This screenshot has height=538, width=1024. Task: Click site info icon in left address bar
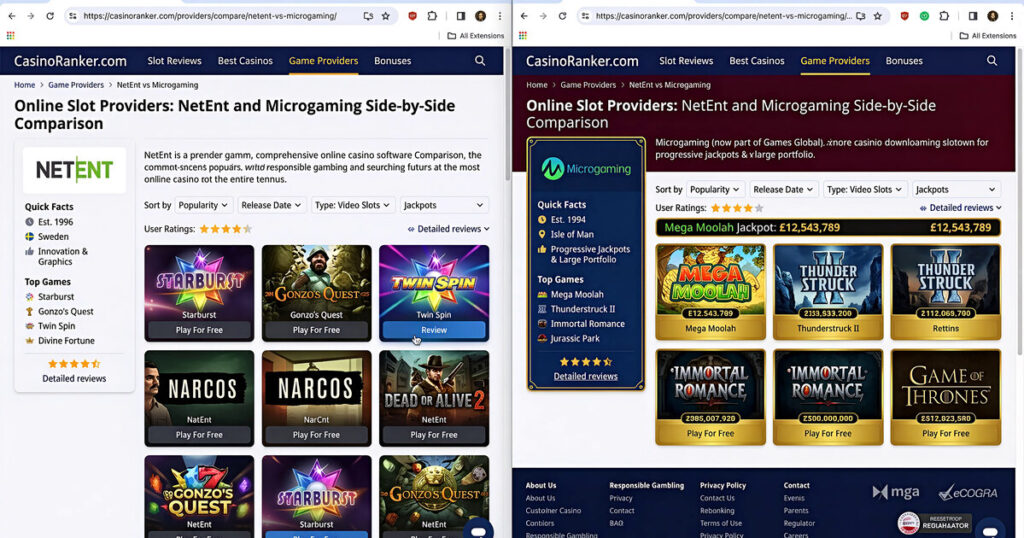[x=72, y=16]
